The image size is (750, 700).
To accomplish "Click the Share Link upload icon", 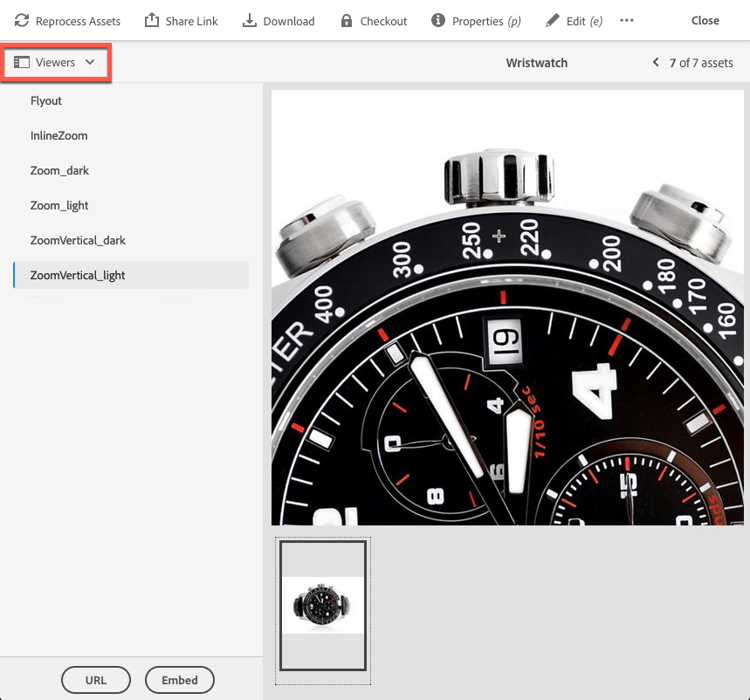I will (x=152, y=20).
